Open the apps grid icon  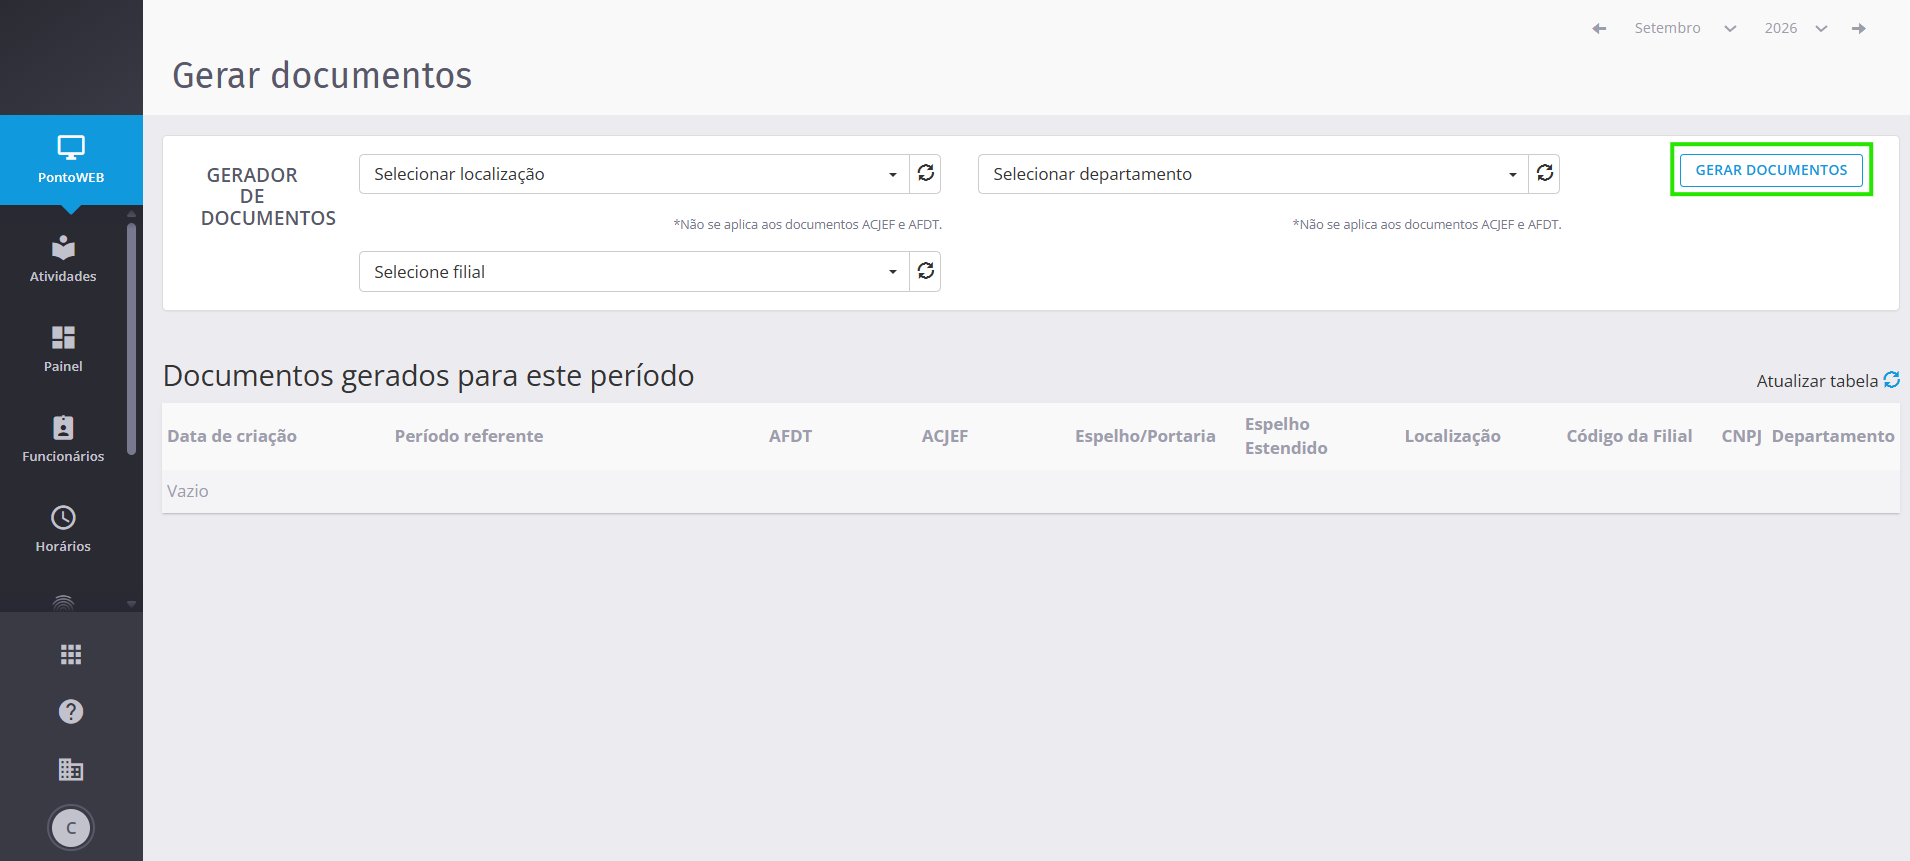coord(71,654)
